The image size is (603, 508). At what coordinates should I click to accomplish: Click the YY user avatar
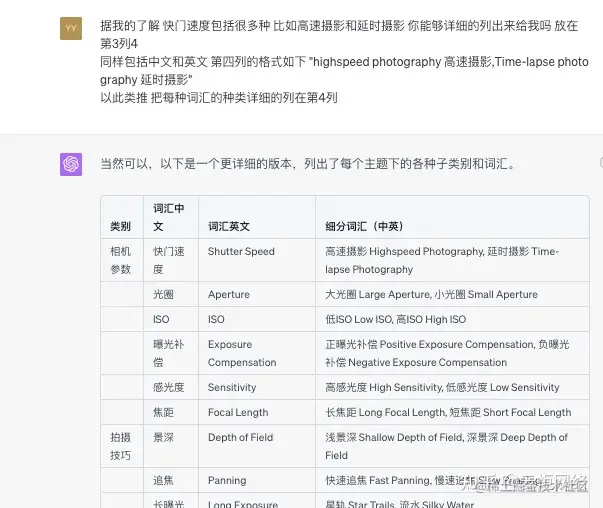pos(71,28)
